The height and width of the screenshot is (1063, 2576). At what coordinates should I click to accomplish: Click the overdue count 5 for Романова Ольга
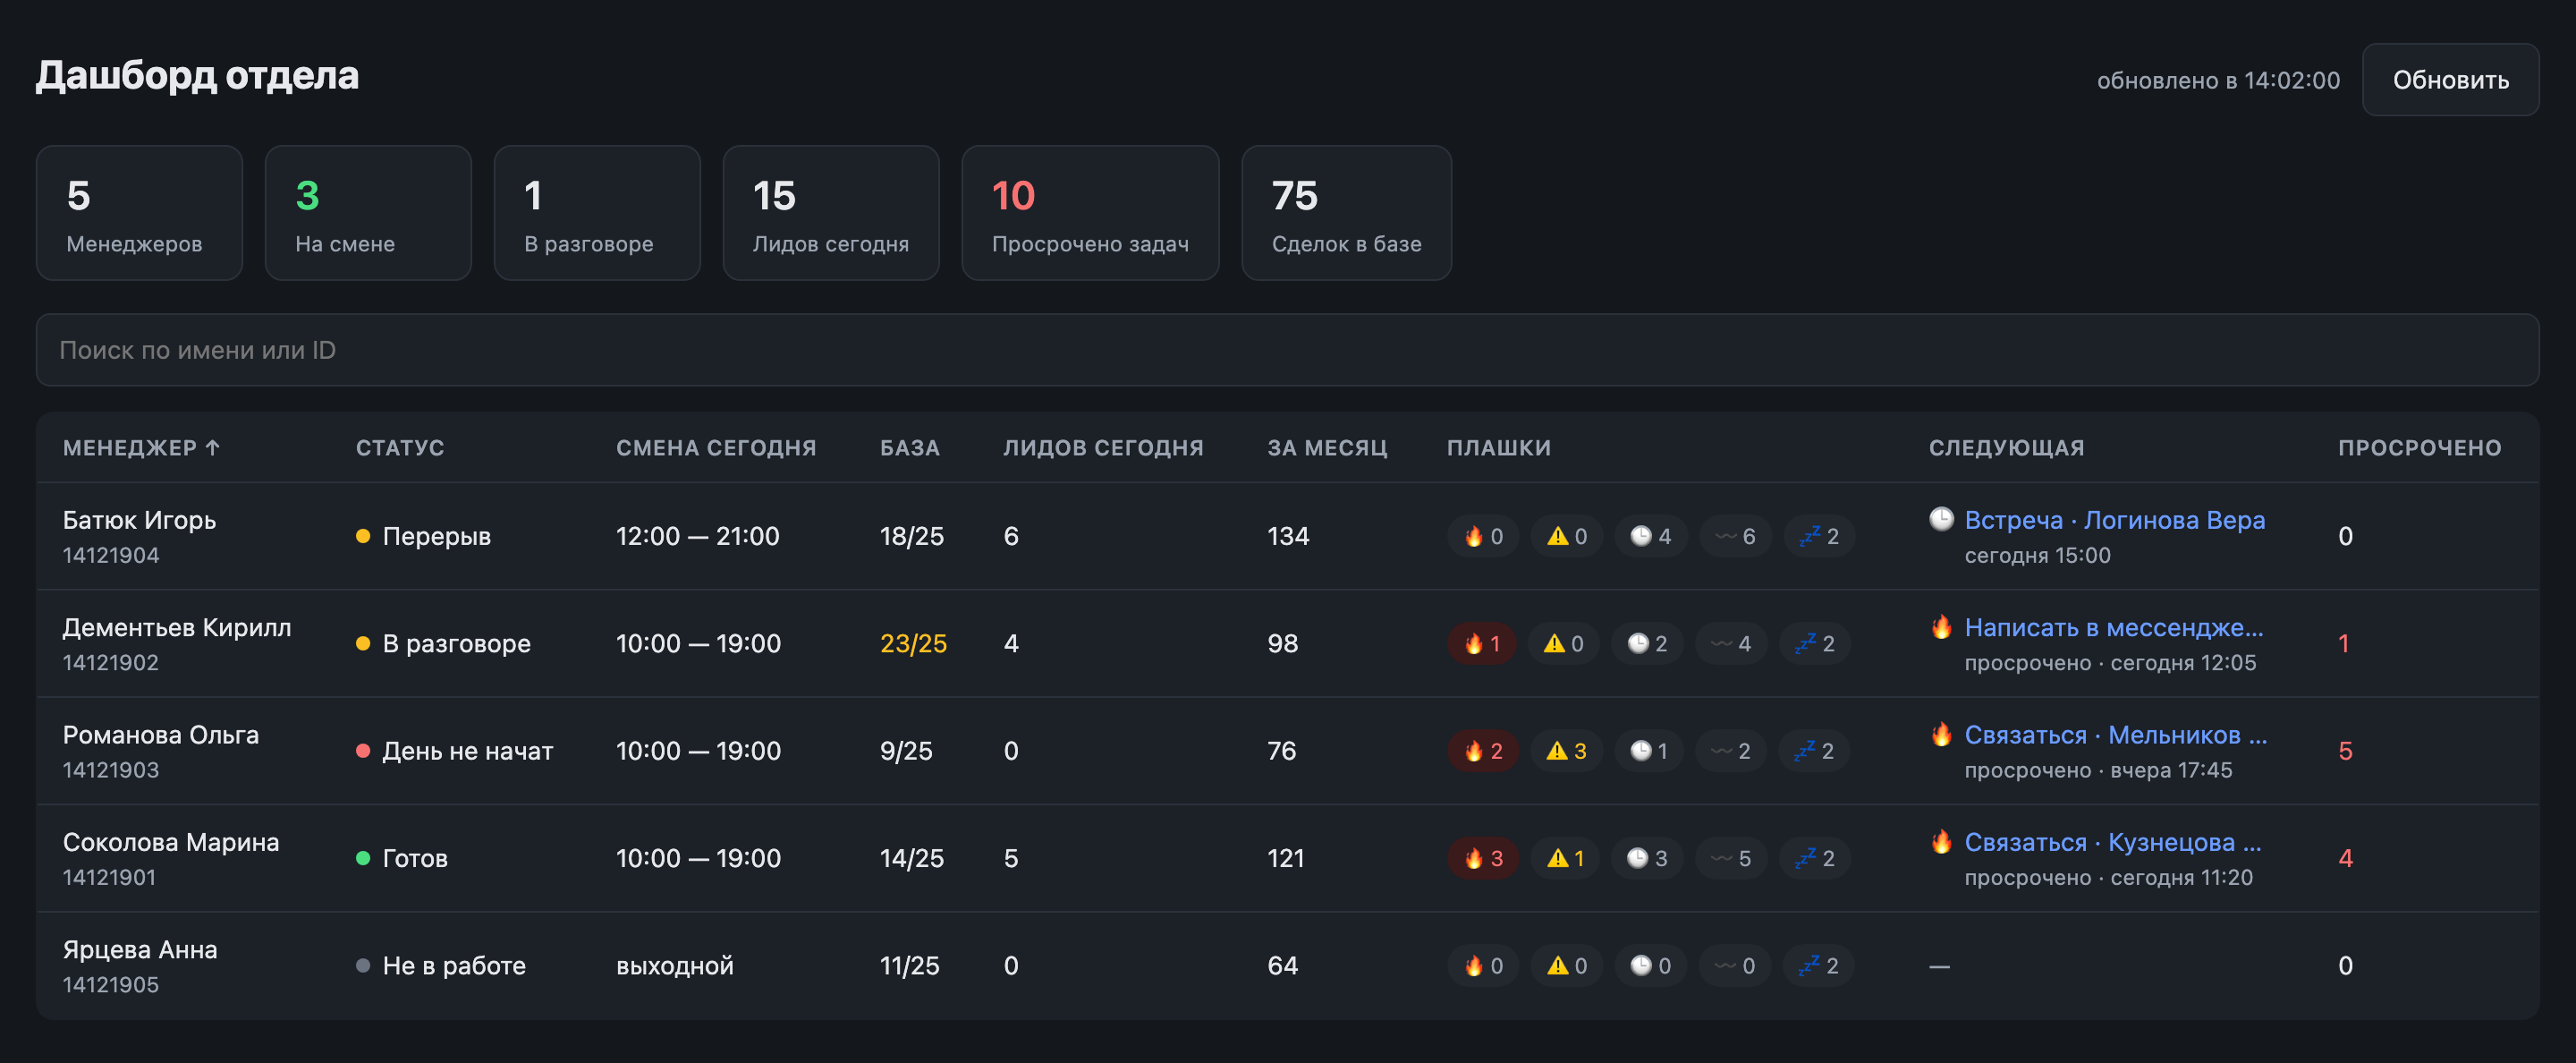coord(2345,751)
